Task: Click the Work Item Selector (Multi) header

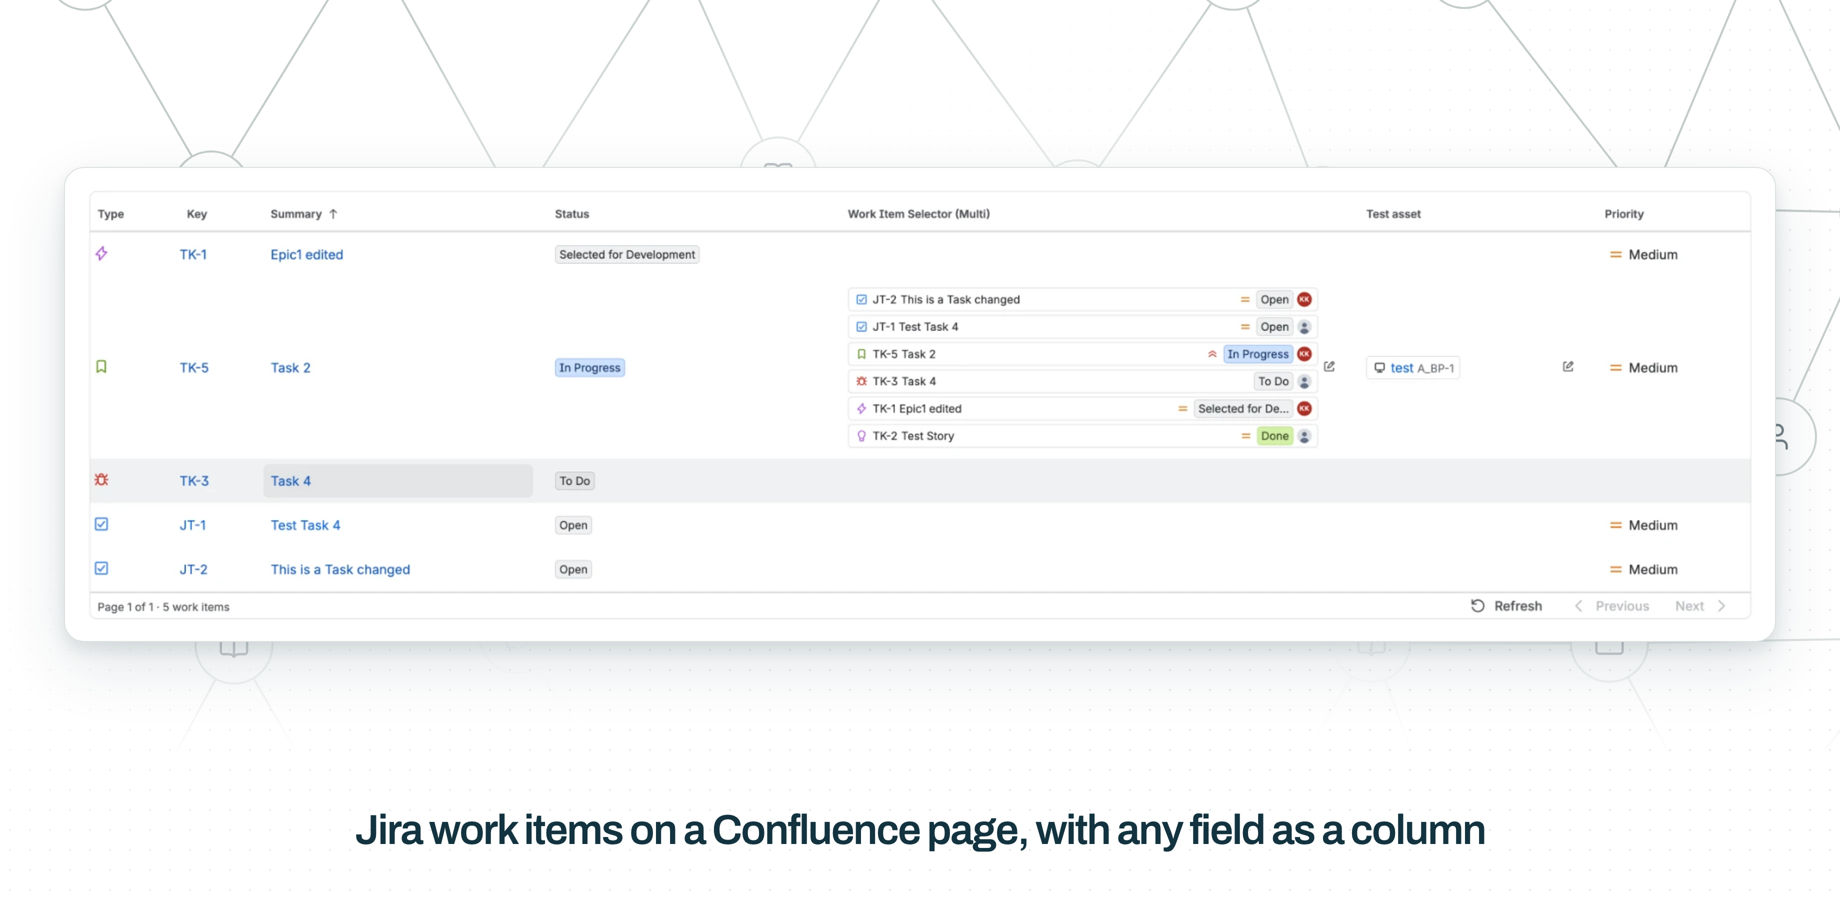Action: tap(919, 214)
